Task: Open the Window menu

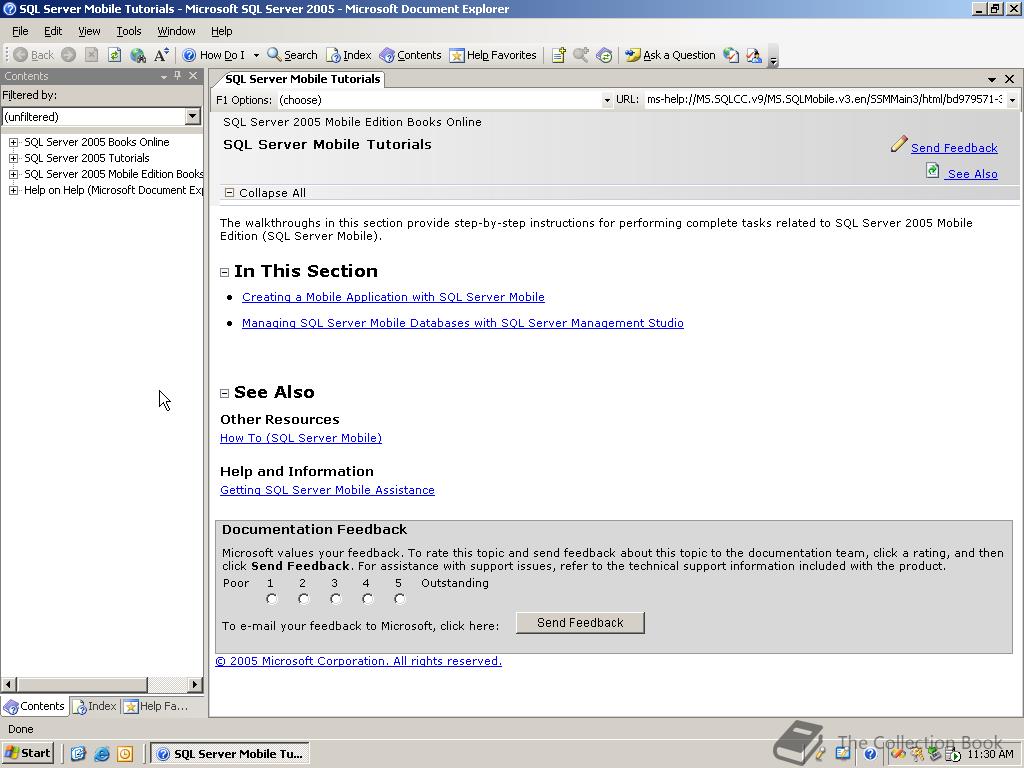Action: click(x=176, y=31)
